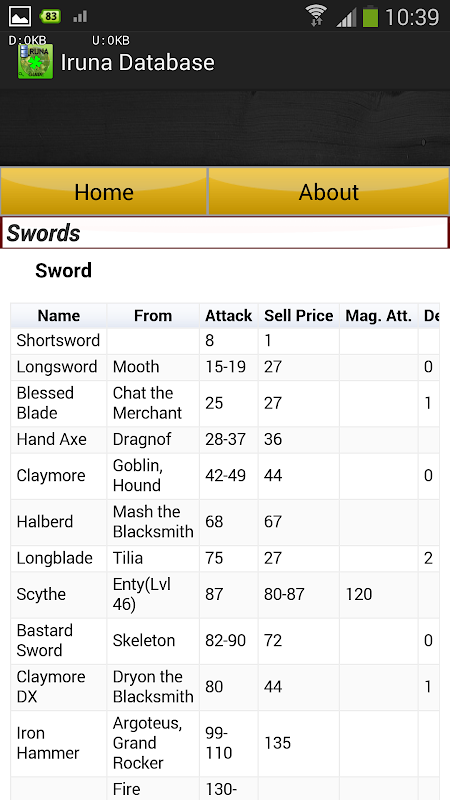Tap the green battery 83 notification icon
Viewport: 450px width, 800px height.
[x=50, y=16]
